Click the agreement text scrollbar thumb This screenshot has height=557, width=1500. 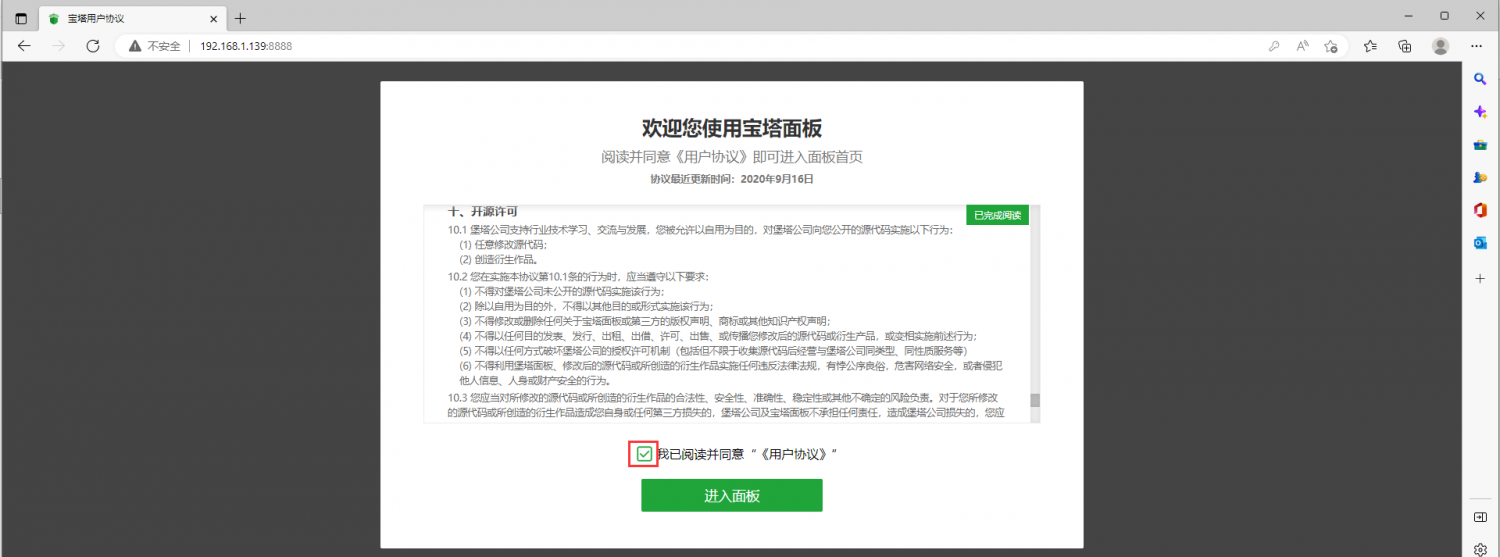1035,400
